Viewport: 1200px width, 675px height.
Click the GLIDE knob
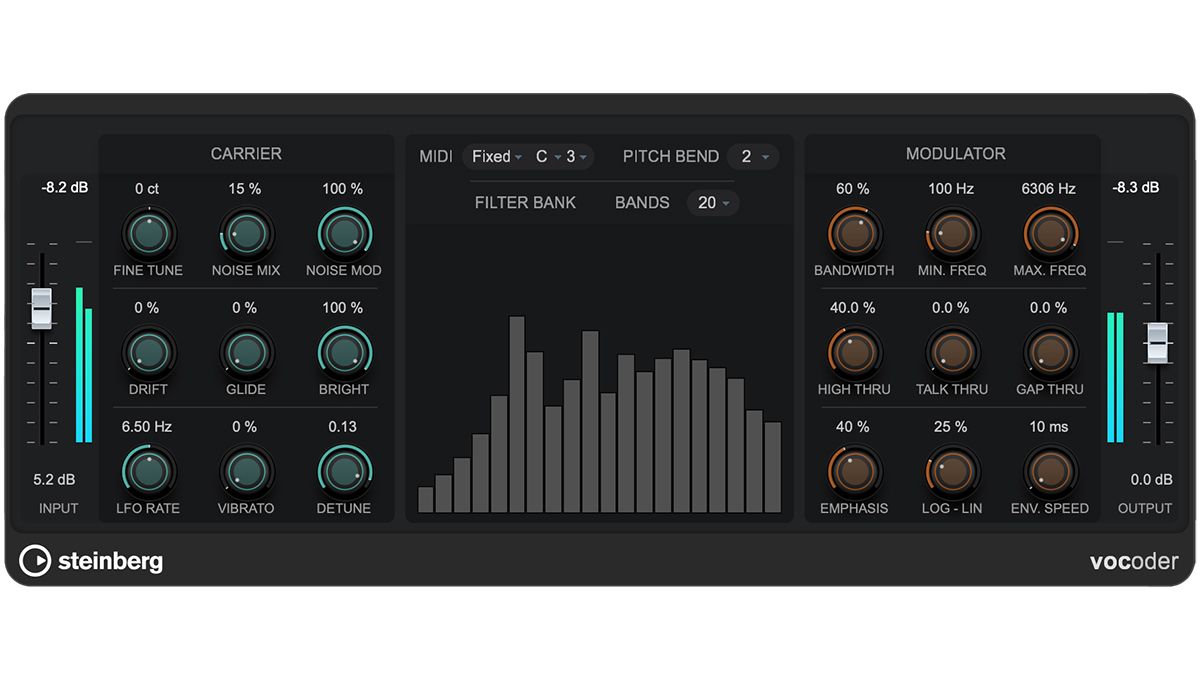(x=246, y=353)
